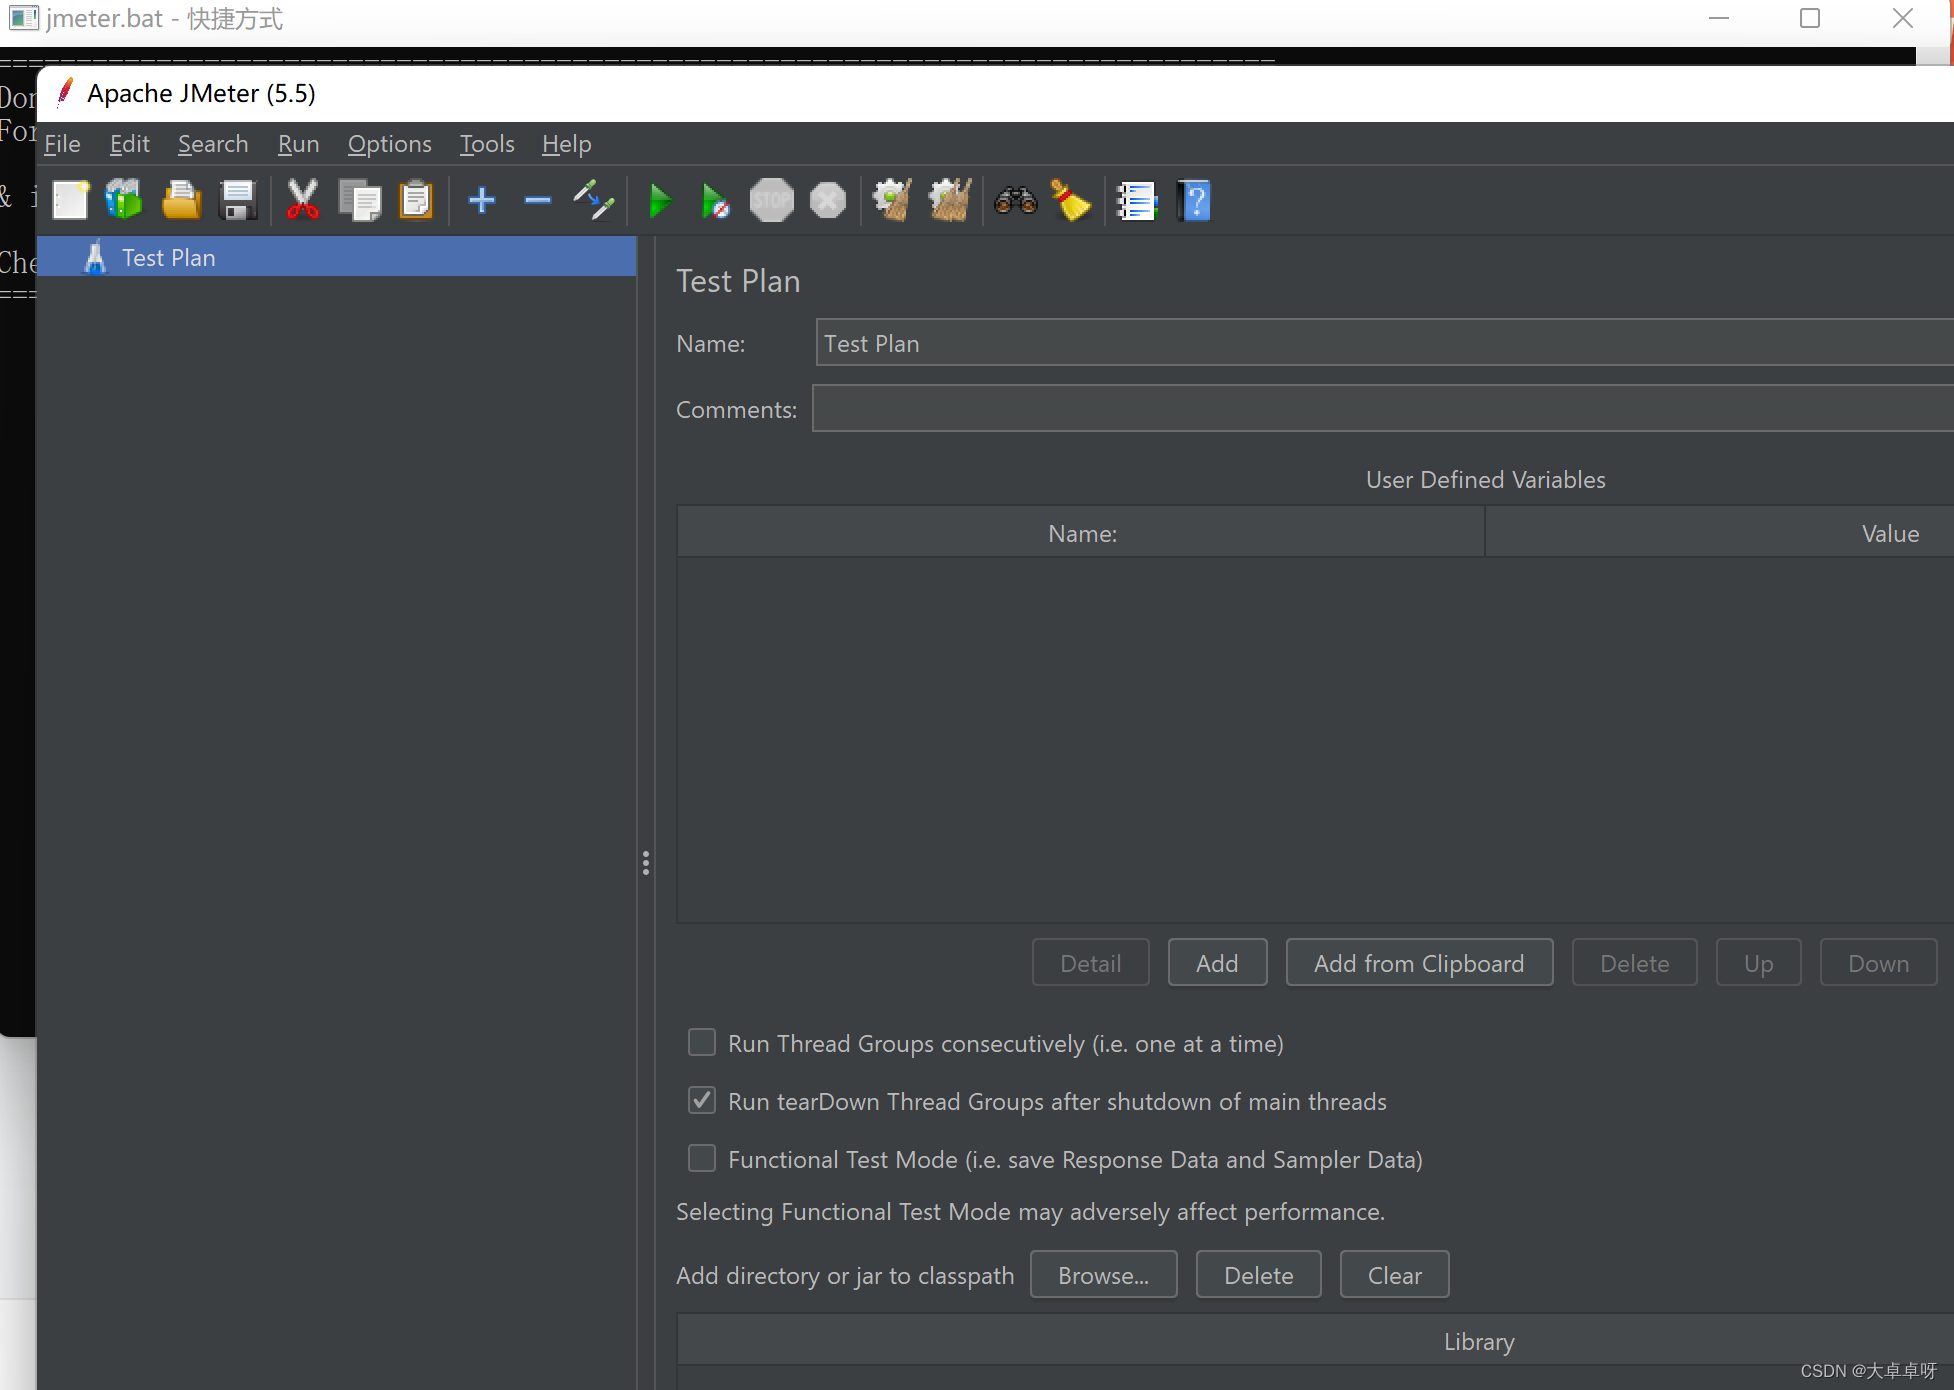The image size is (1954, 1390).
Task: Click the Open file folder icon
Action: 181,201
